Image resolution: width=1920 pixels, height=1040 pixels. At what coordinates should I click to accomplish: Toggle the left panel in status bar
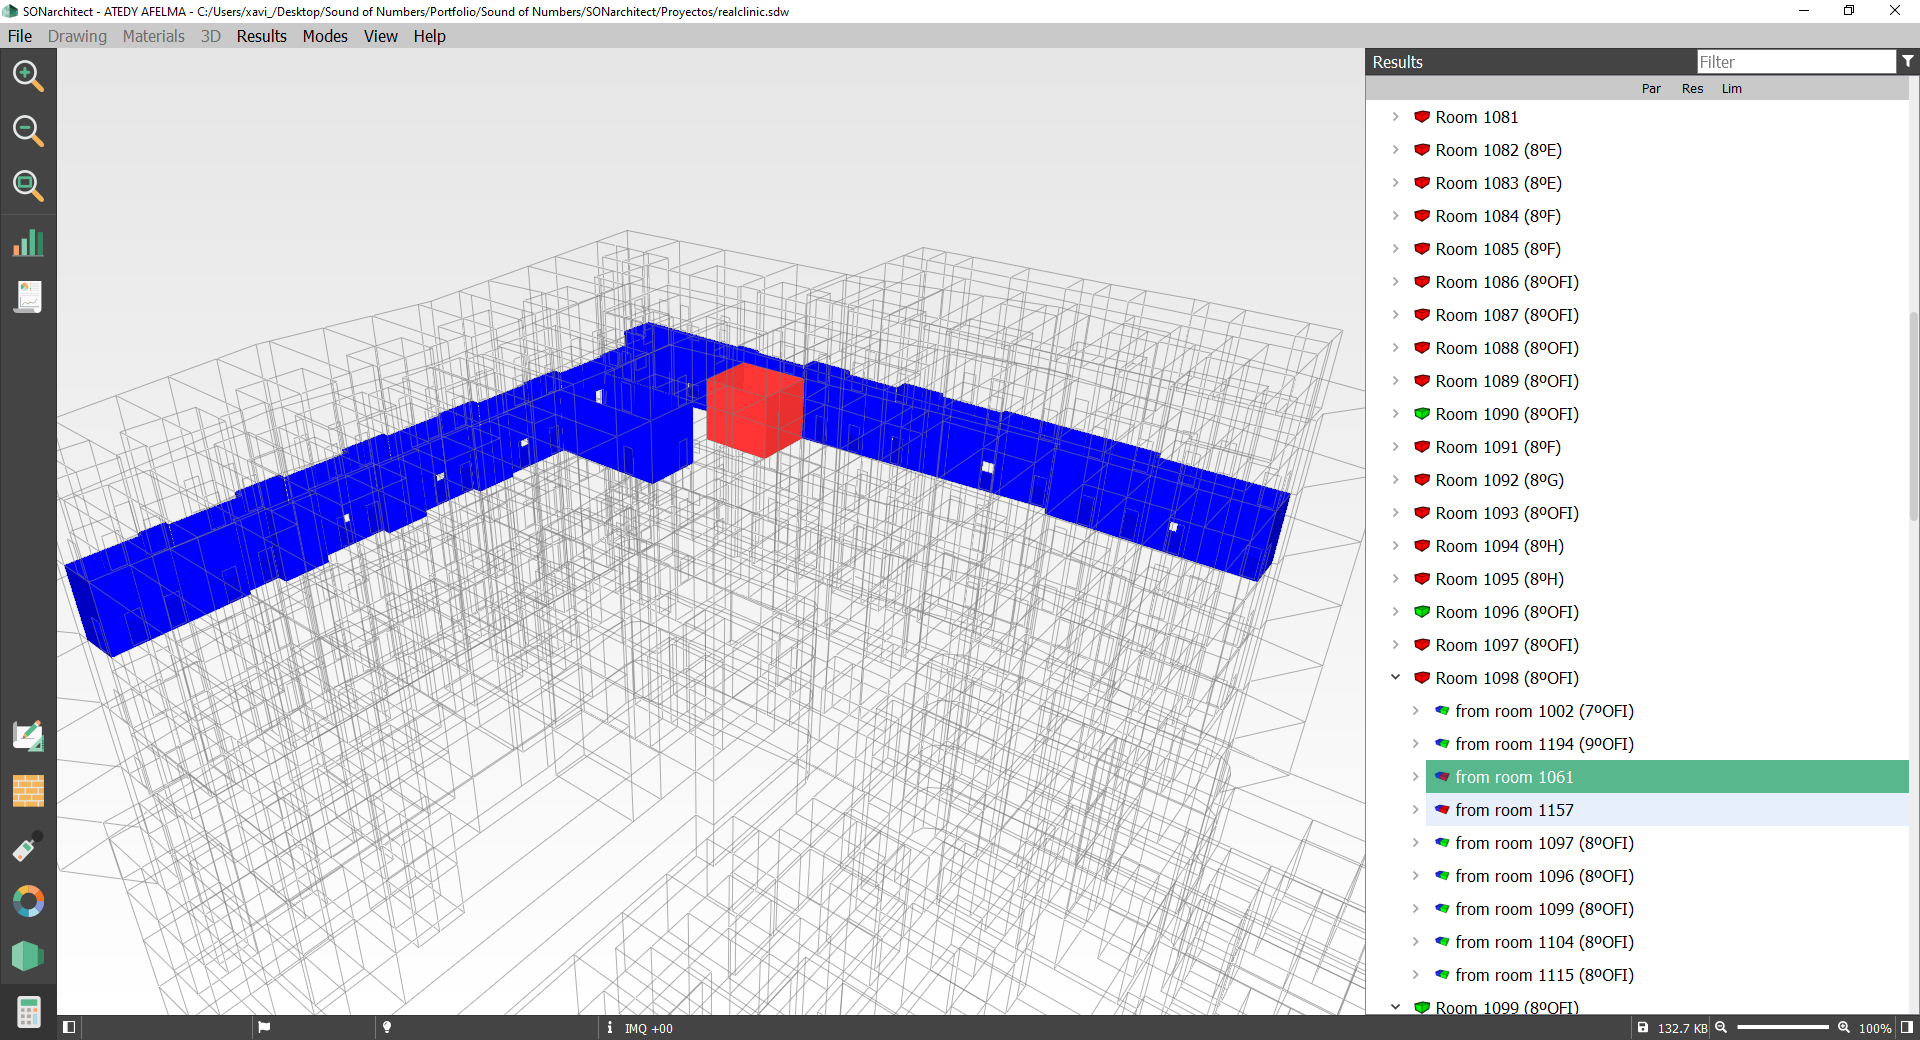click(69, 1027)
